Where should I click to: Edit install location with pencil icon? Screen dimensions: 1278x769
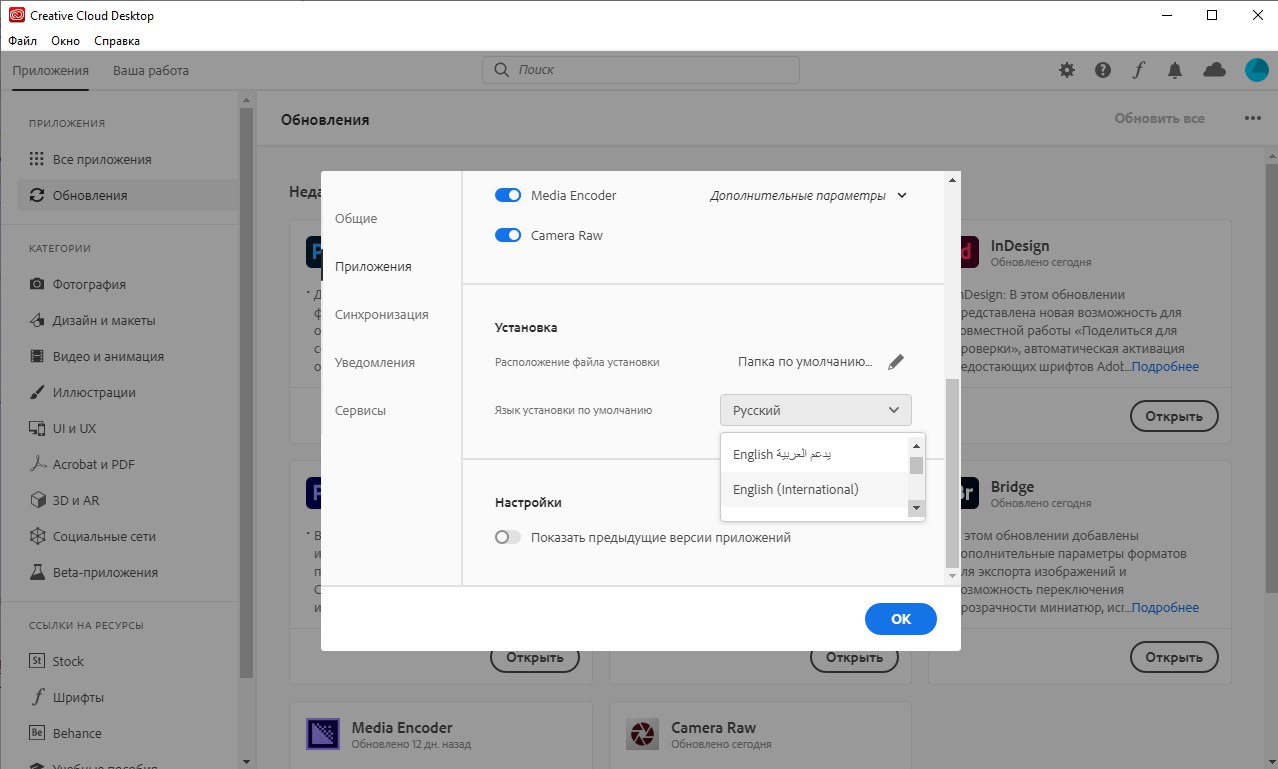[x=896, y=362]
